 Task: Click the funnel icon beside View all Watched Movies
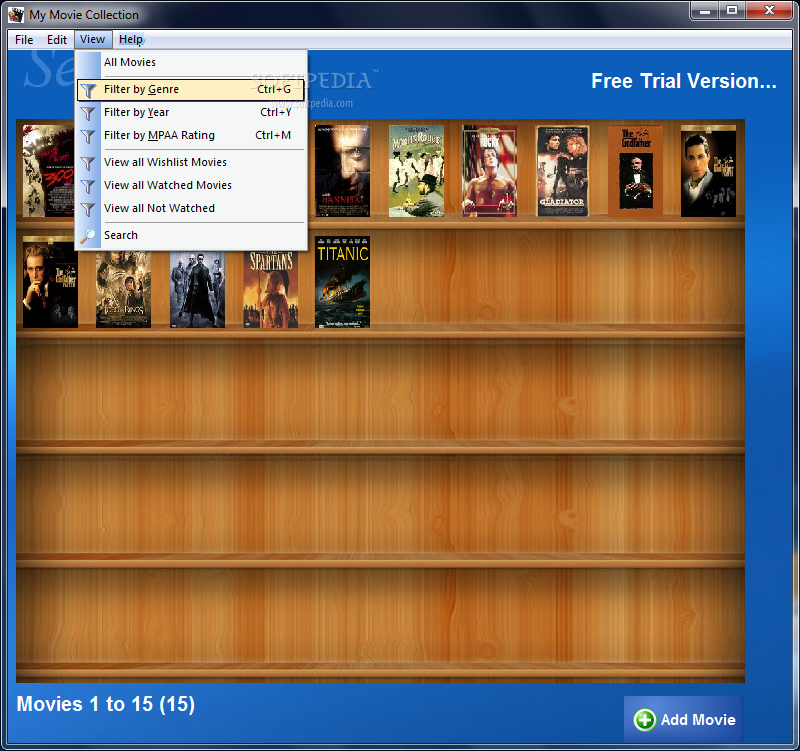(x=88, y=186)
